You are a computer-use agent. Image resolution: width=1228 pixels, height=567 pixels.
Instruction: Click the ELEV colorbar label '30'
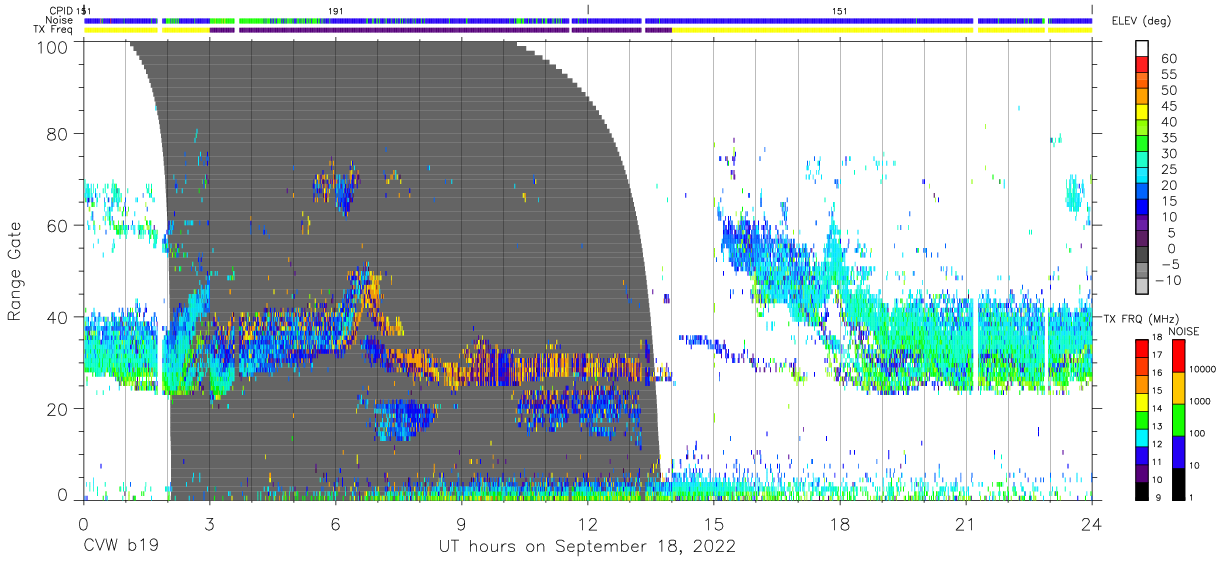point(1168,153)
